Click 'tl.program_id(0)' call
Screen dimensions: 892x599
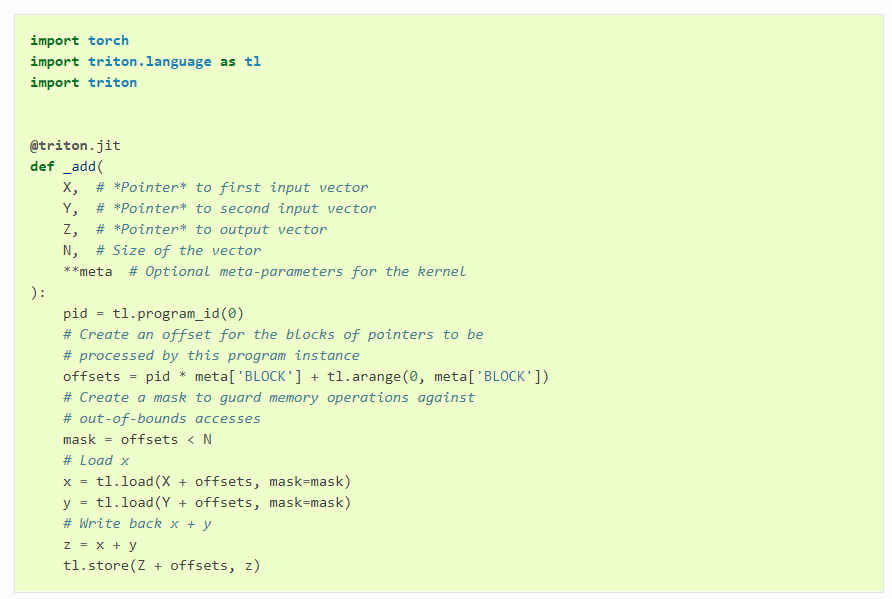pos(178,314)
